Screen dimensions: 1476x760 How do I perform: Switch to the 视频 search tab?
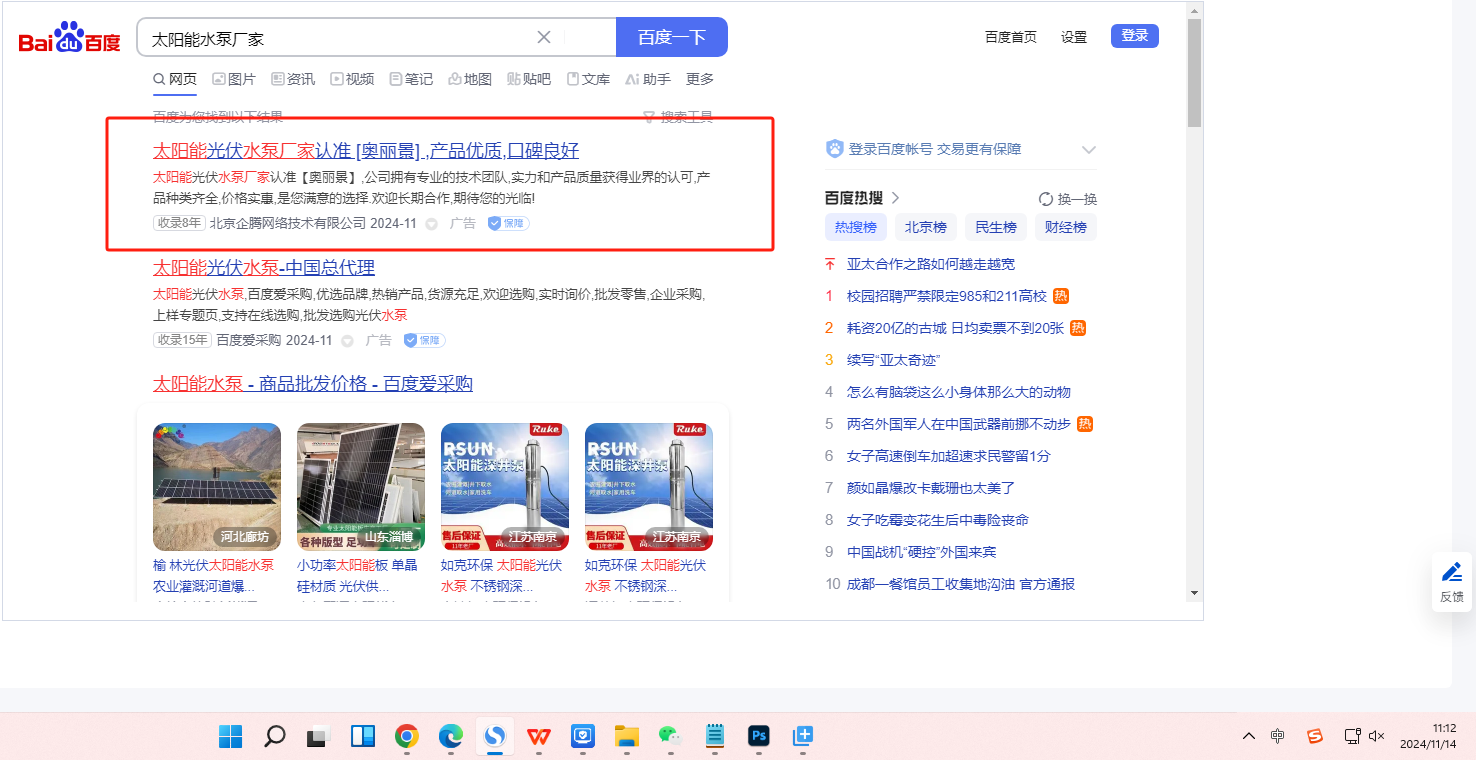[x=352, y=79]
